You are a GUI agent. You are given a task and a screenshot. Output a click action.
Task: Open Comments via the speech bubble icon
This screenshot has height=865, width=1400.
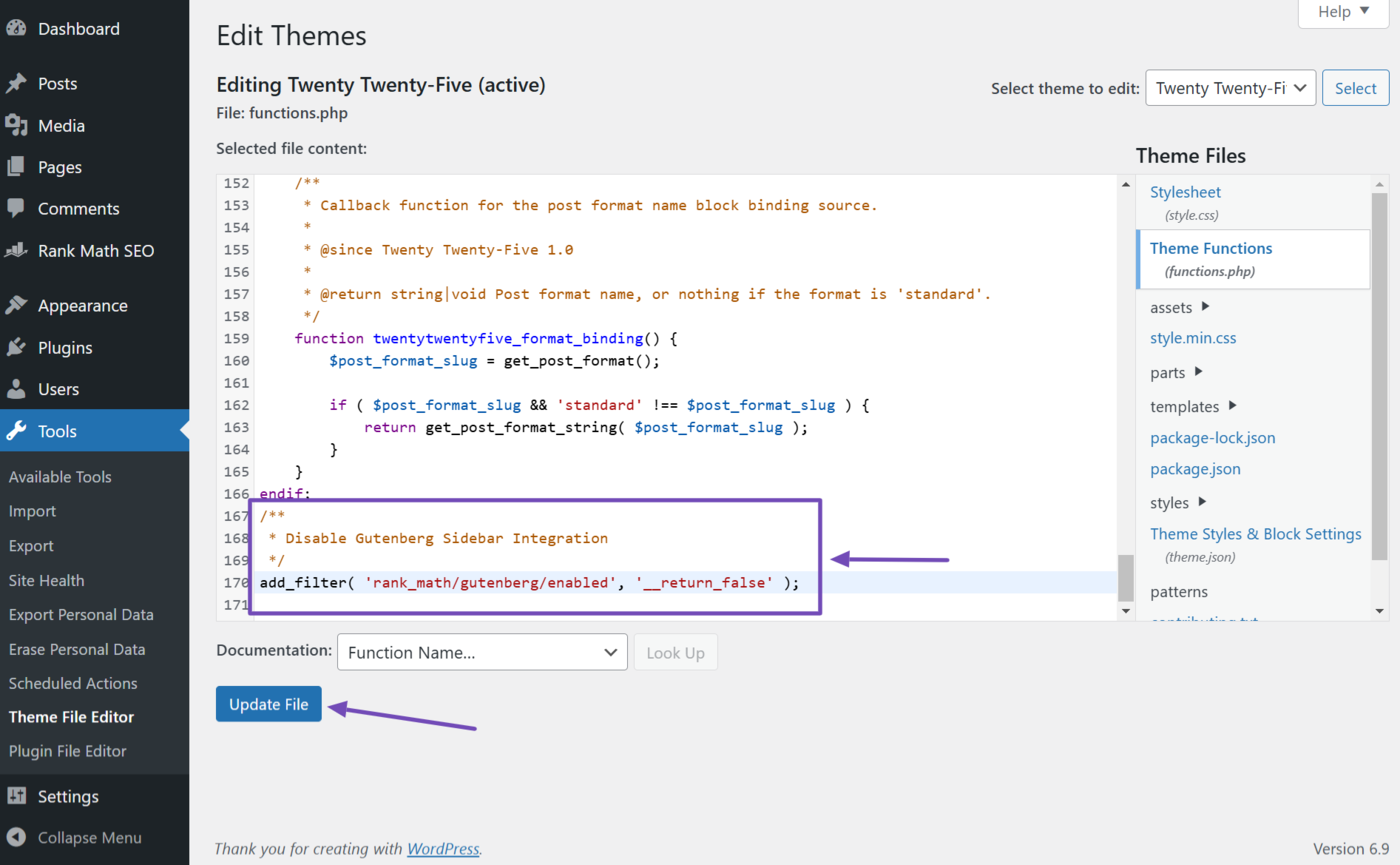(17, 208)
